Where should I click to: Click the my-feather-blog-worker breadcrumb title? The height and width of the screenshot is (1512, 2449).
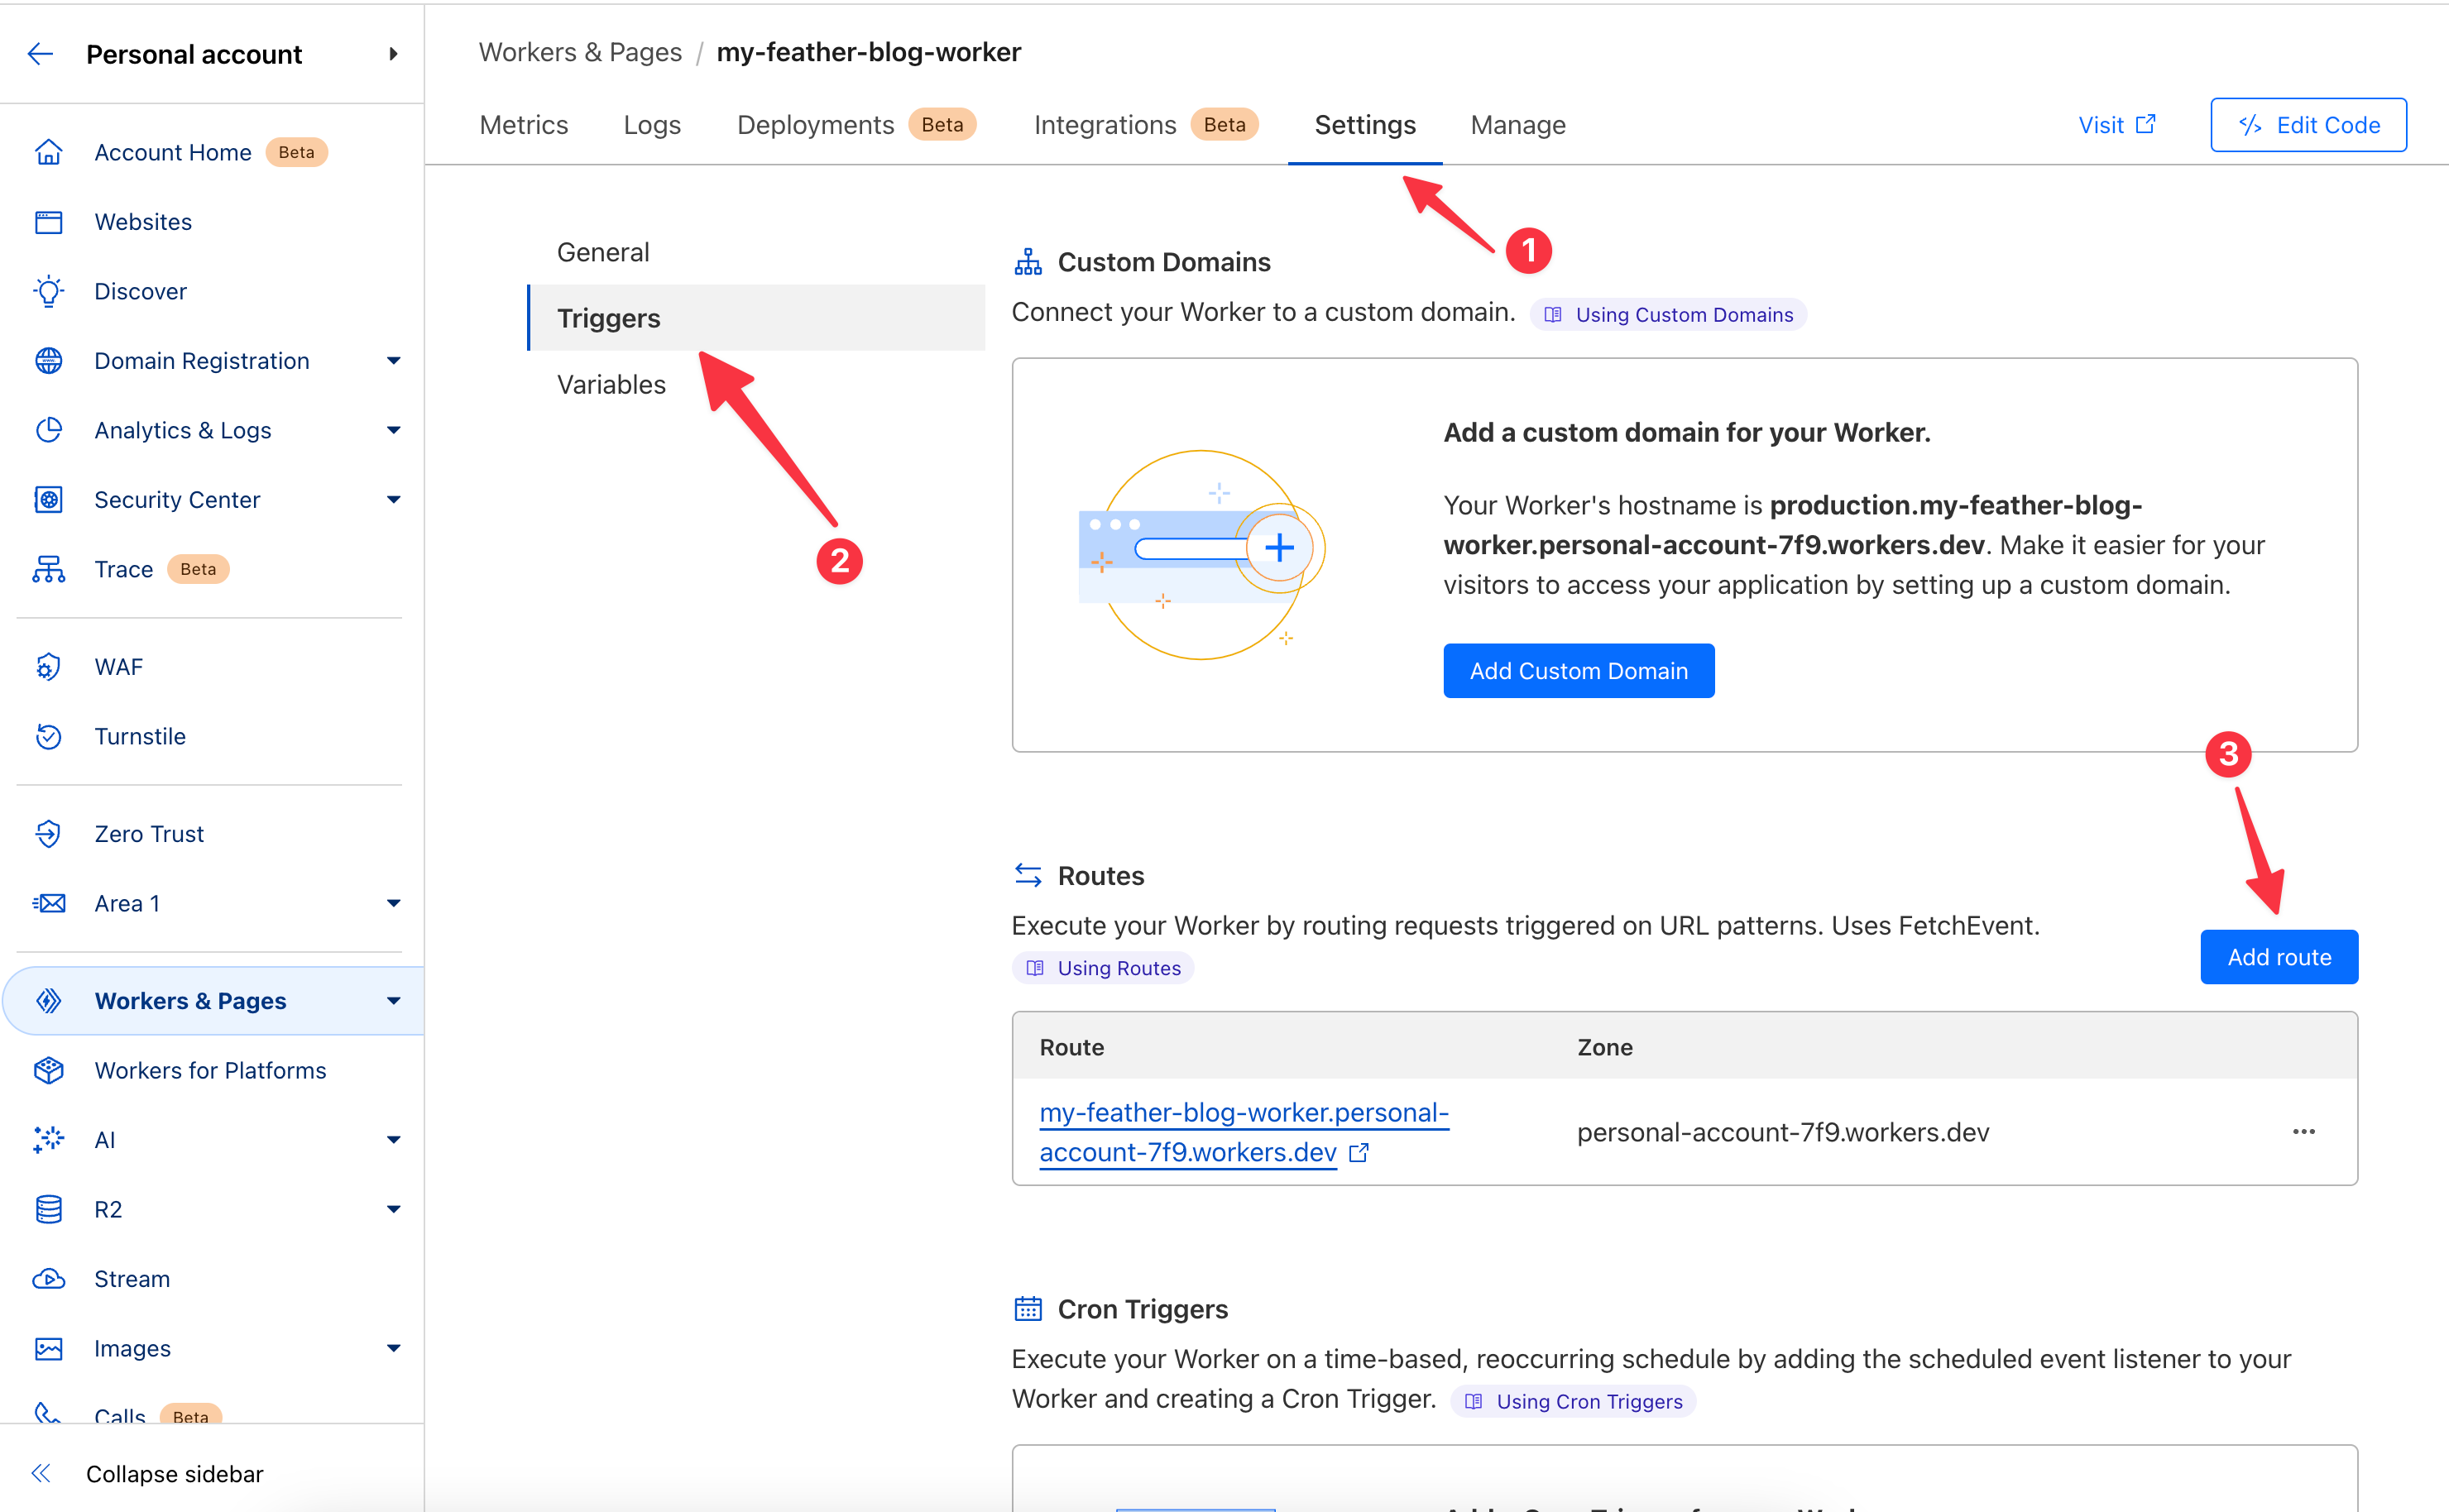(869, 52)
